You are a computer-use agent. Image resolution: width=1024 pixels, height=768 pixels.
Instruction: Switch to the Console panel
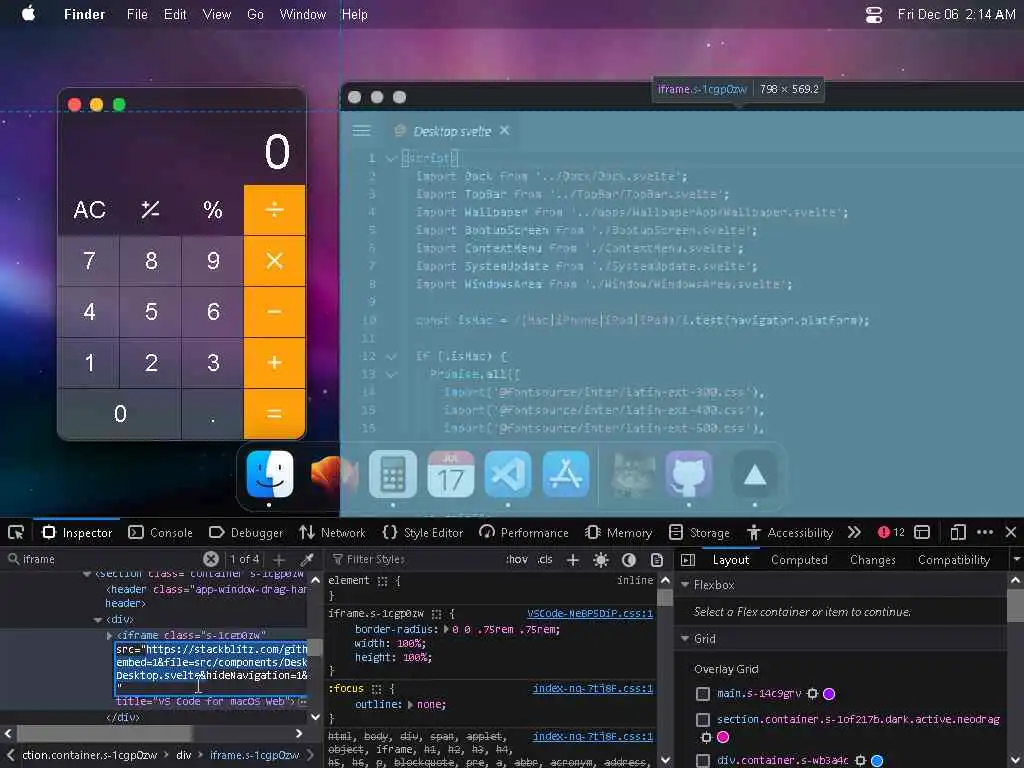[x=161, y=532]
